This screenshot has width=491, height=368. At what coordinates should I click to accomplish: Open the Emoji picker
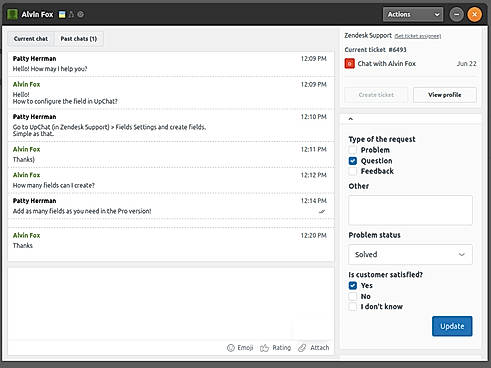point(240,348)
